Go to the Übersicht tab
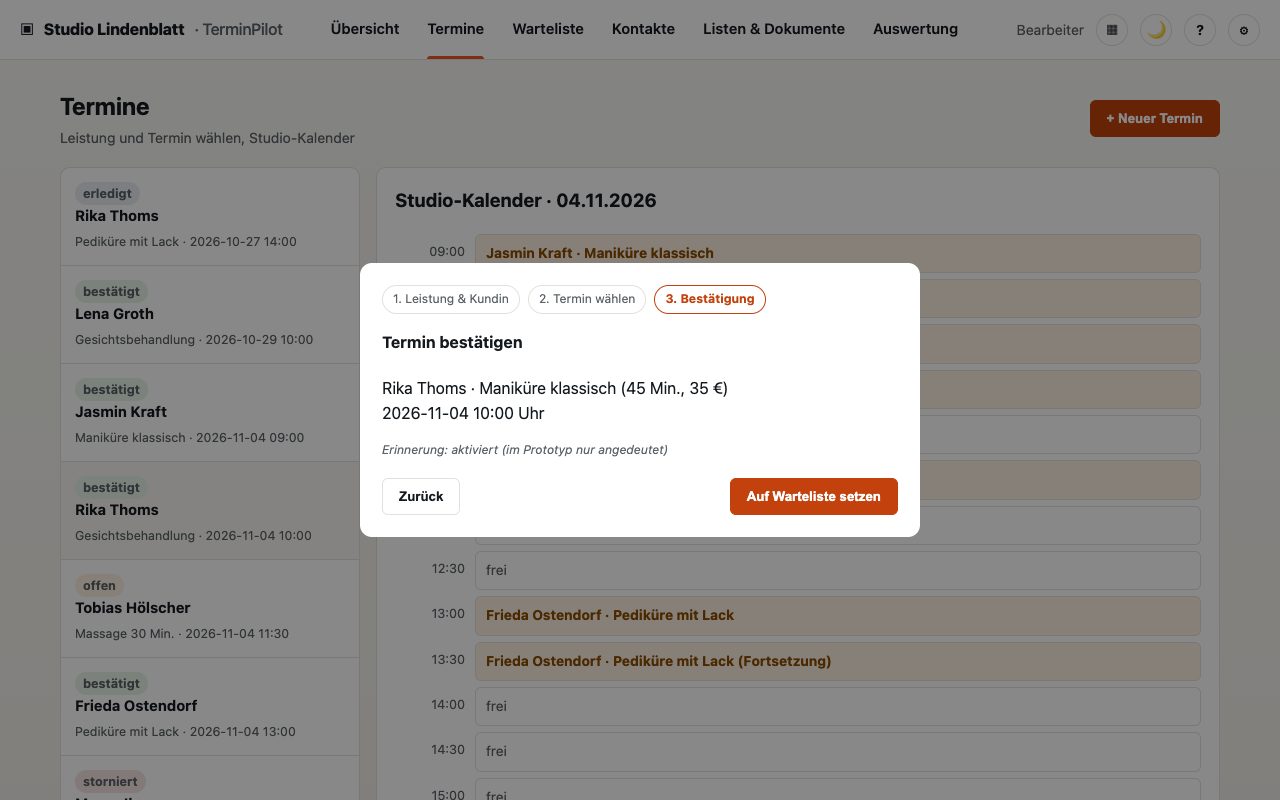This screenshot has height=800, width=1280. coord(365,29)
